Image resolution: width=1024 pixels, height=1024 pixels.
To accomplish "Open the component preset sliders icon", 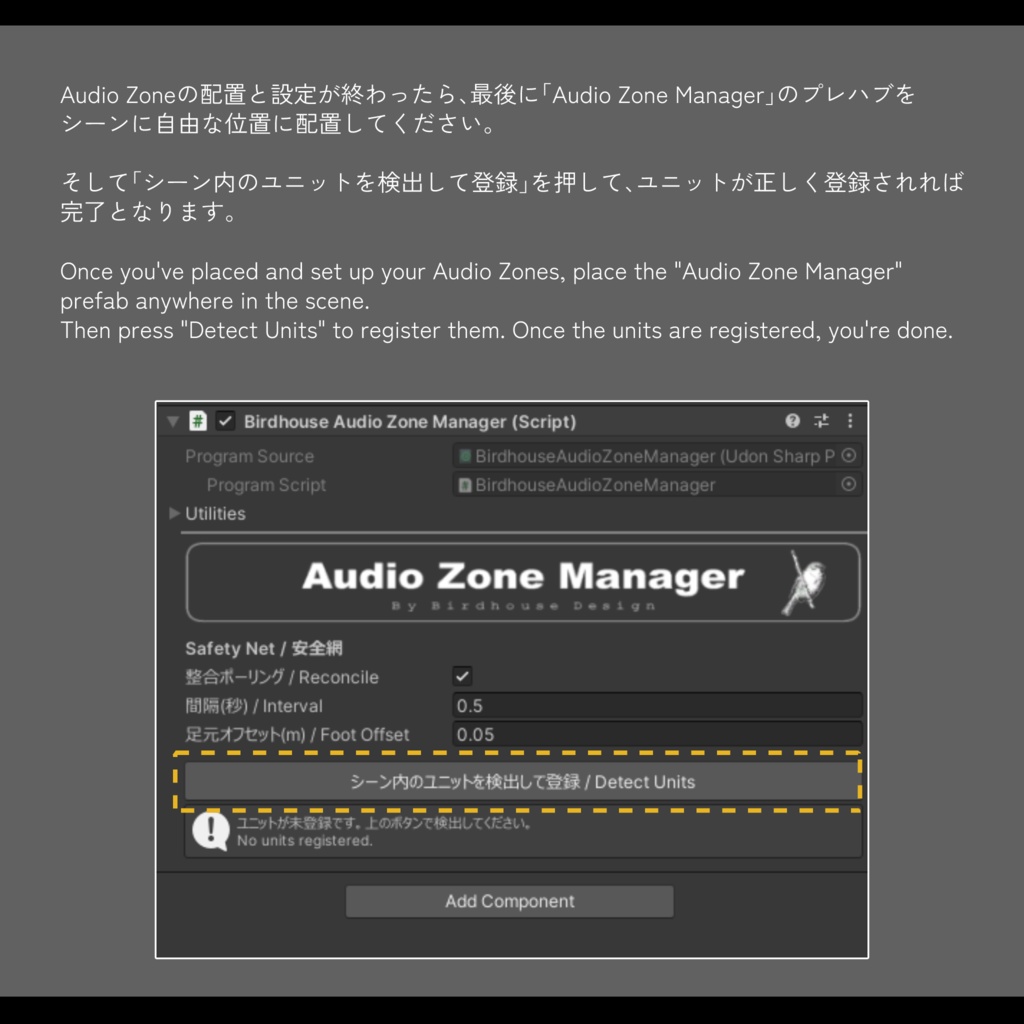I will pyautogui.click(x=822, y=421).
